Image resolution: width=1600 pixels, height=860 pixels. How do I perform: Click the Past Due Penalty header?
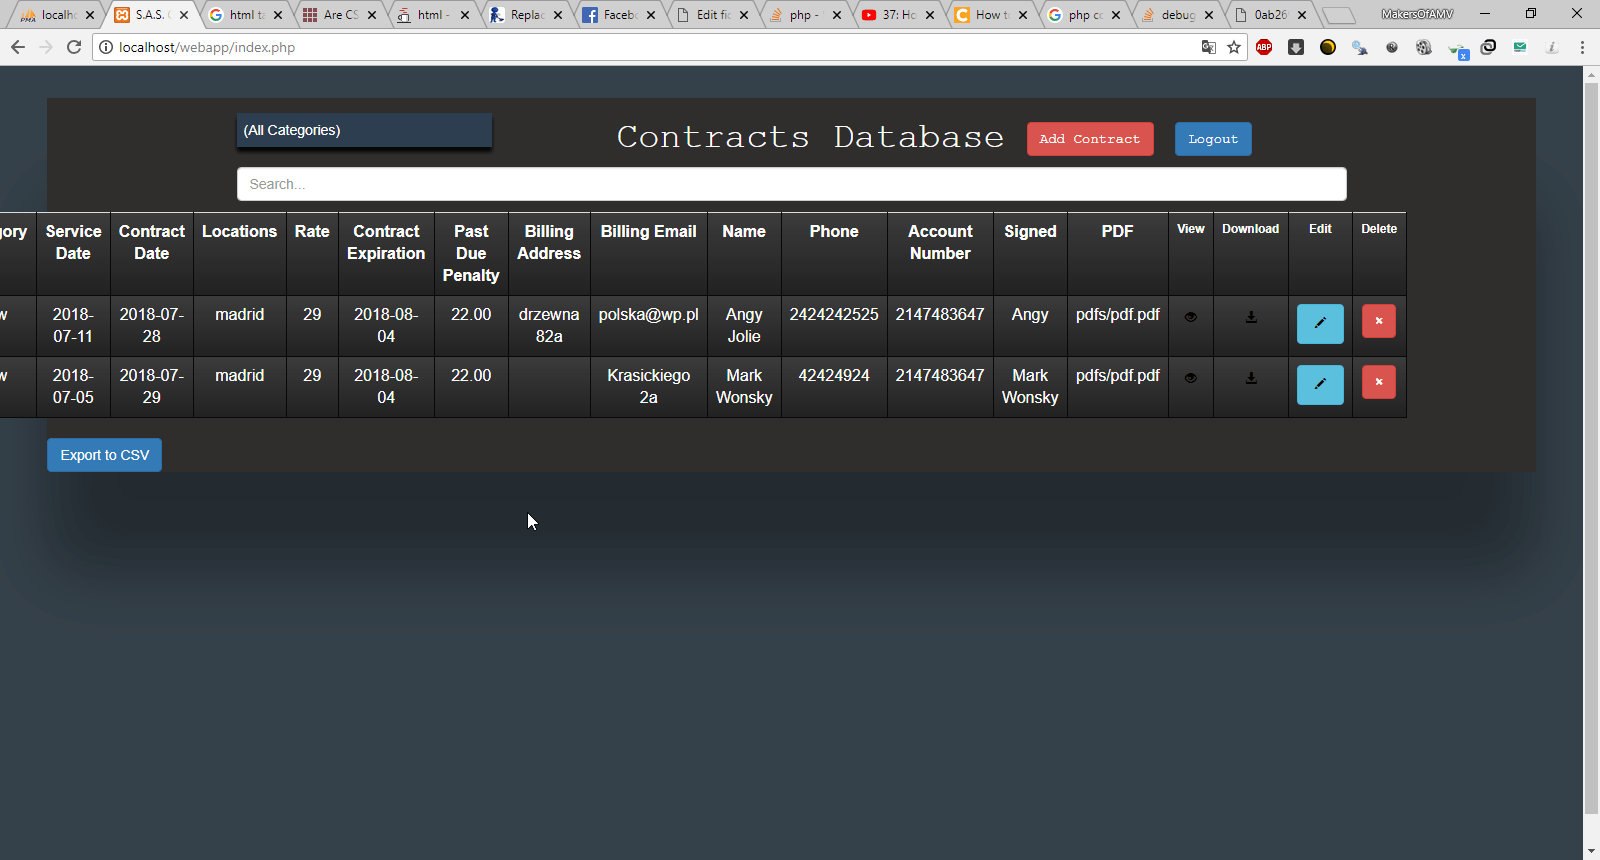(471, 253)
